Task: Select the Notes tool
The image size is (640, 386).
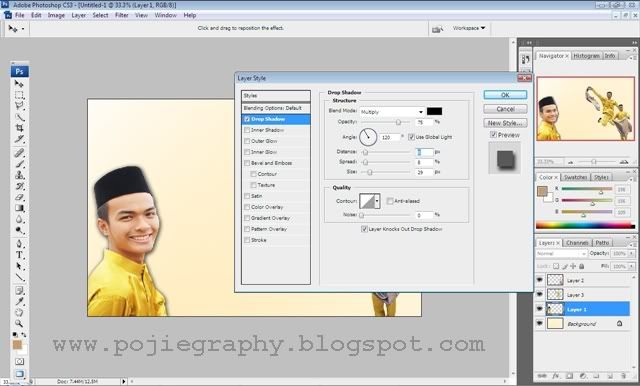Action: (x=19, y=291)
